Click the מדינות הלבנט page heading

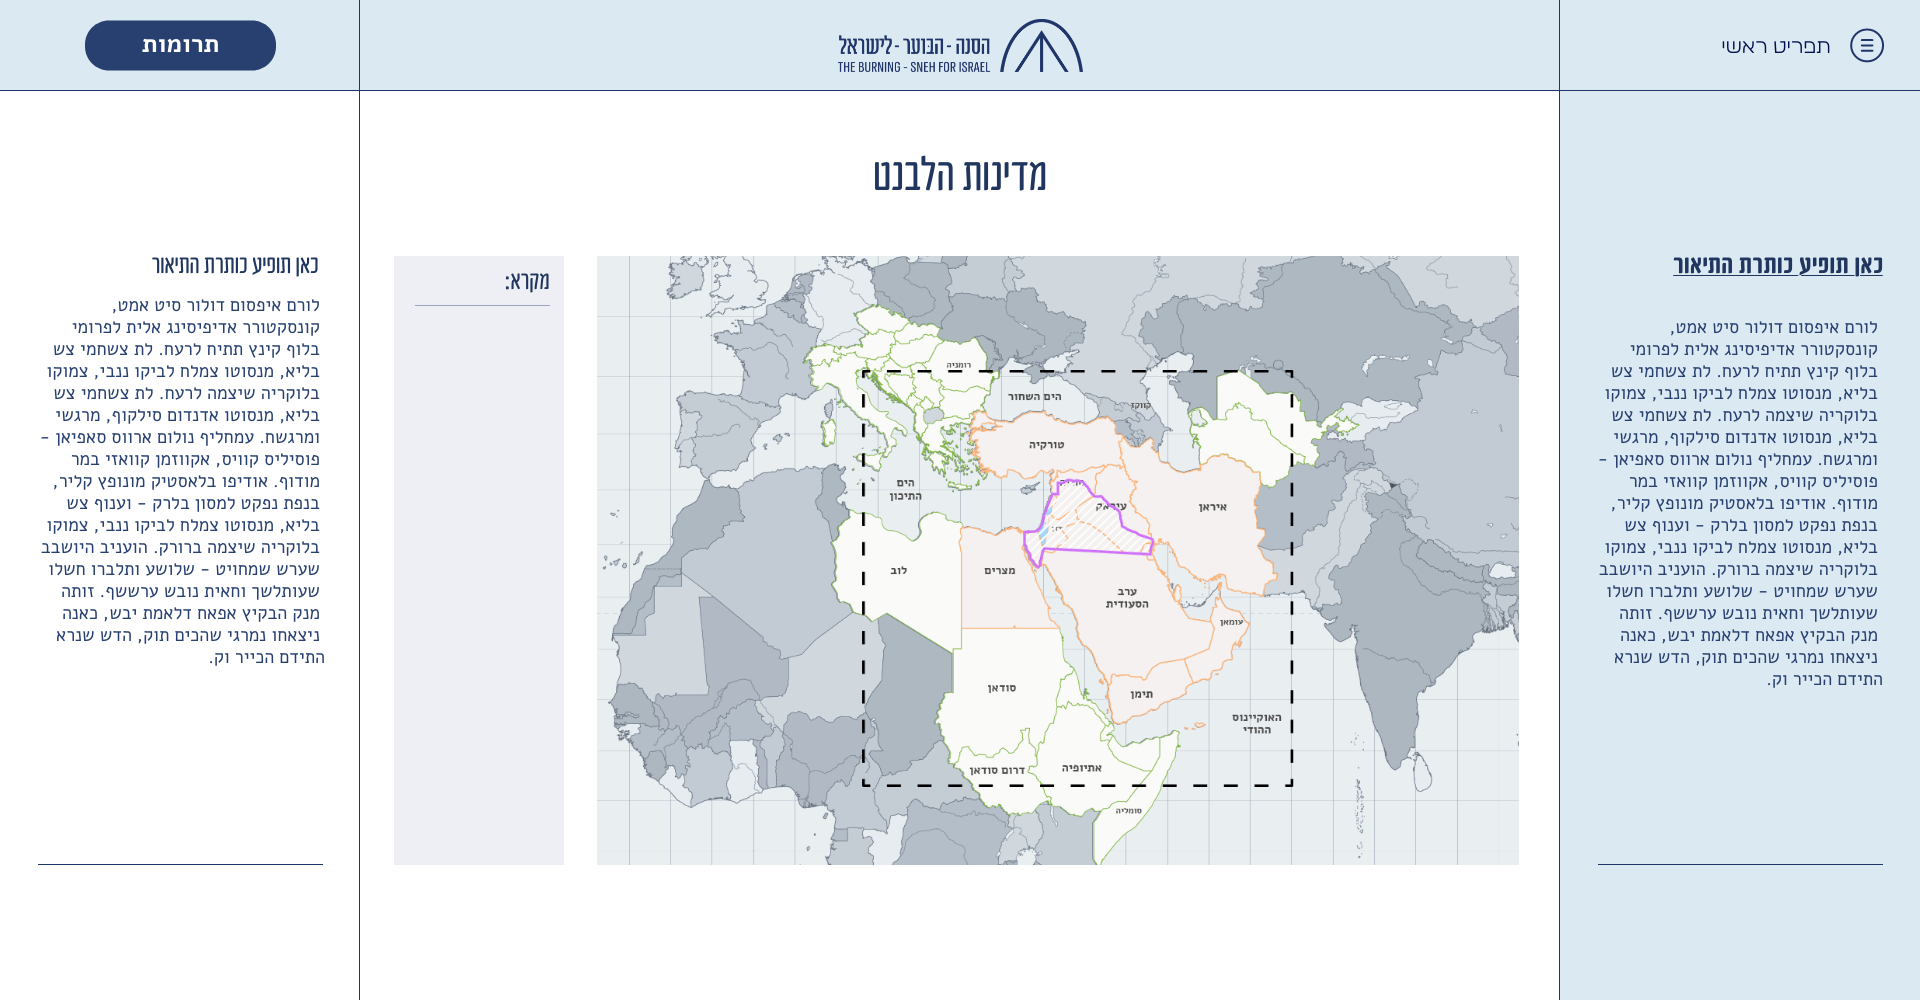click(959, 175)
